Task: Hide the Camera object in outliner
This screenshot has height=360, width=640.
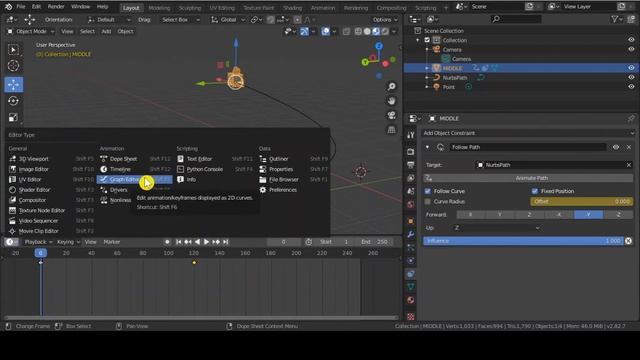Action: click(x=631, y=49)
